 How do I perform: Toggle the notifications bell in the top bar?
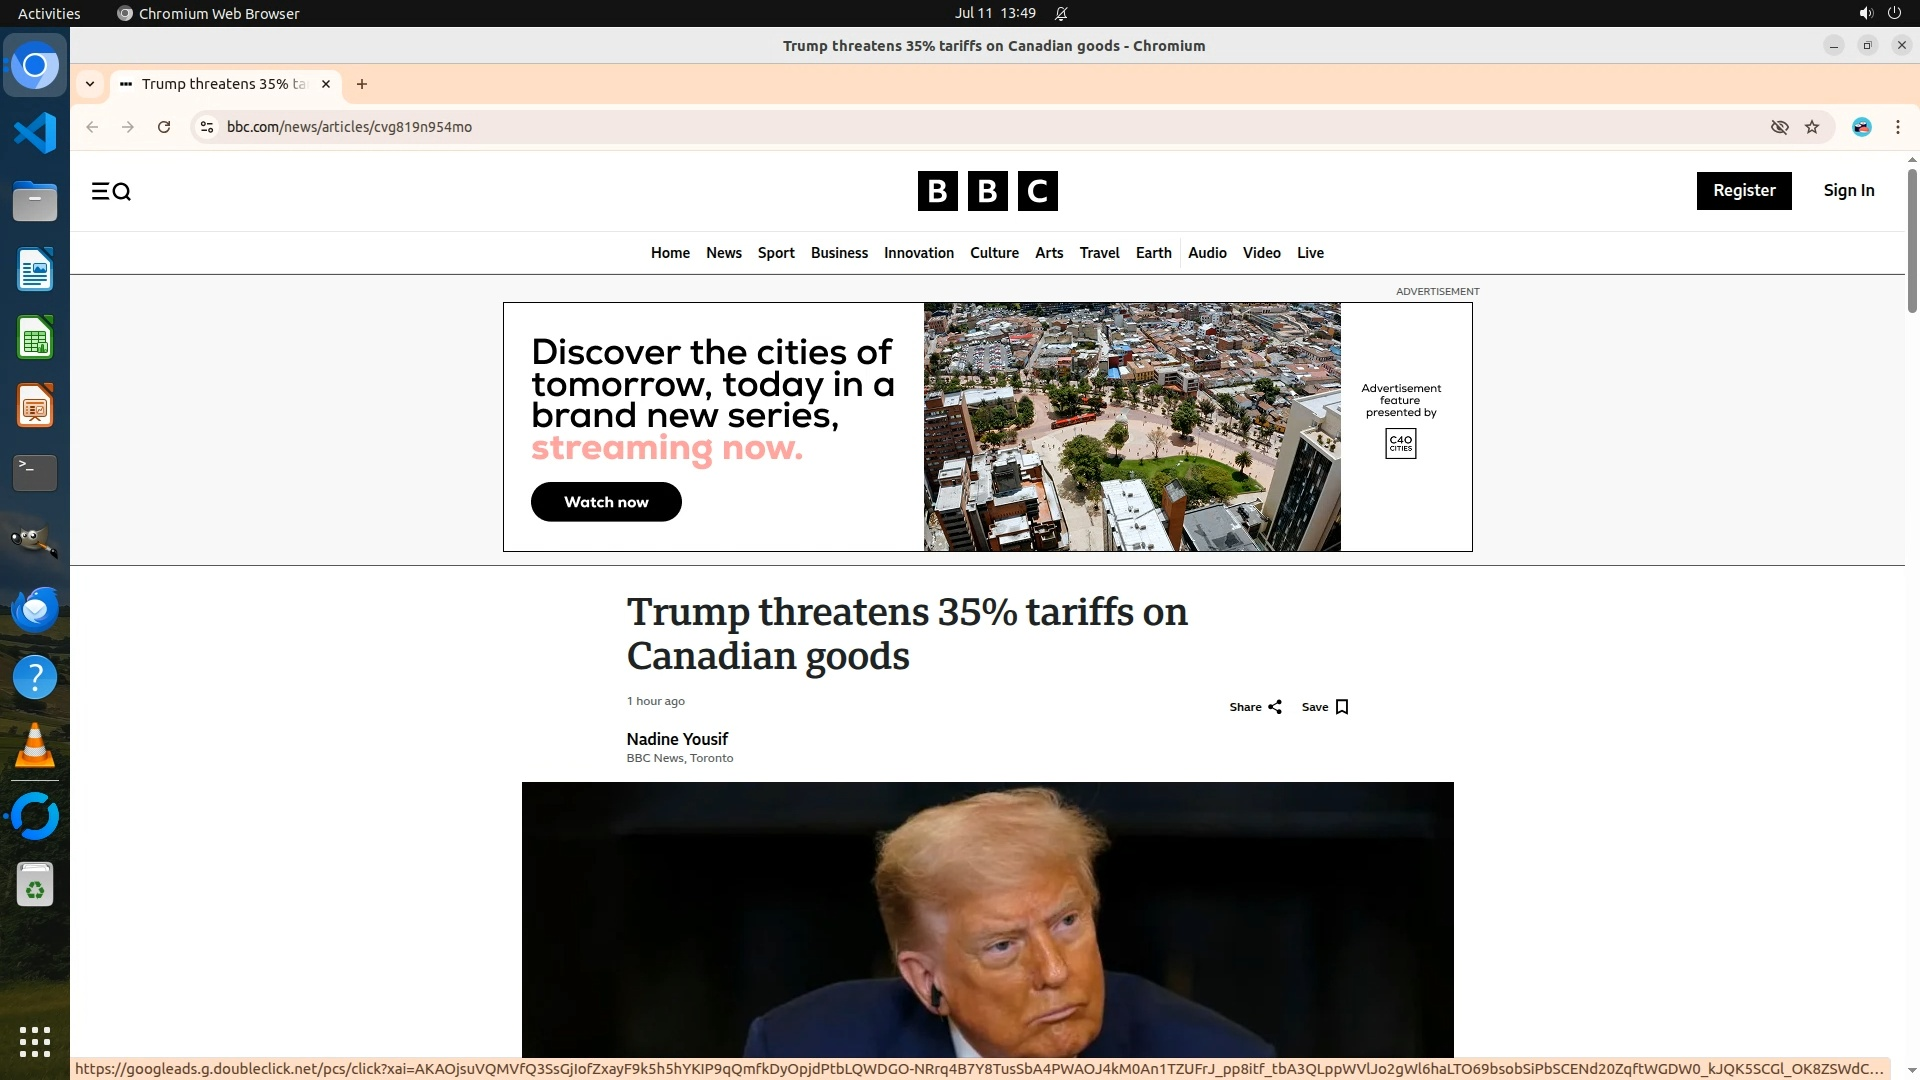[1061, 14]
